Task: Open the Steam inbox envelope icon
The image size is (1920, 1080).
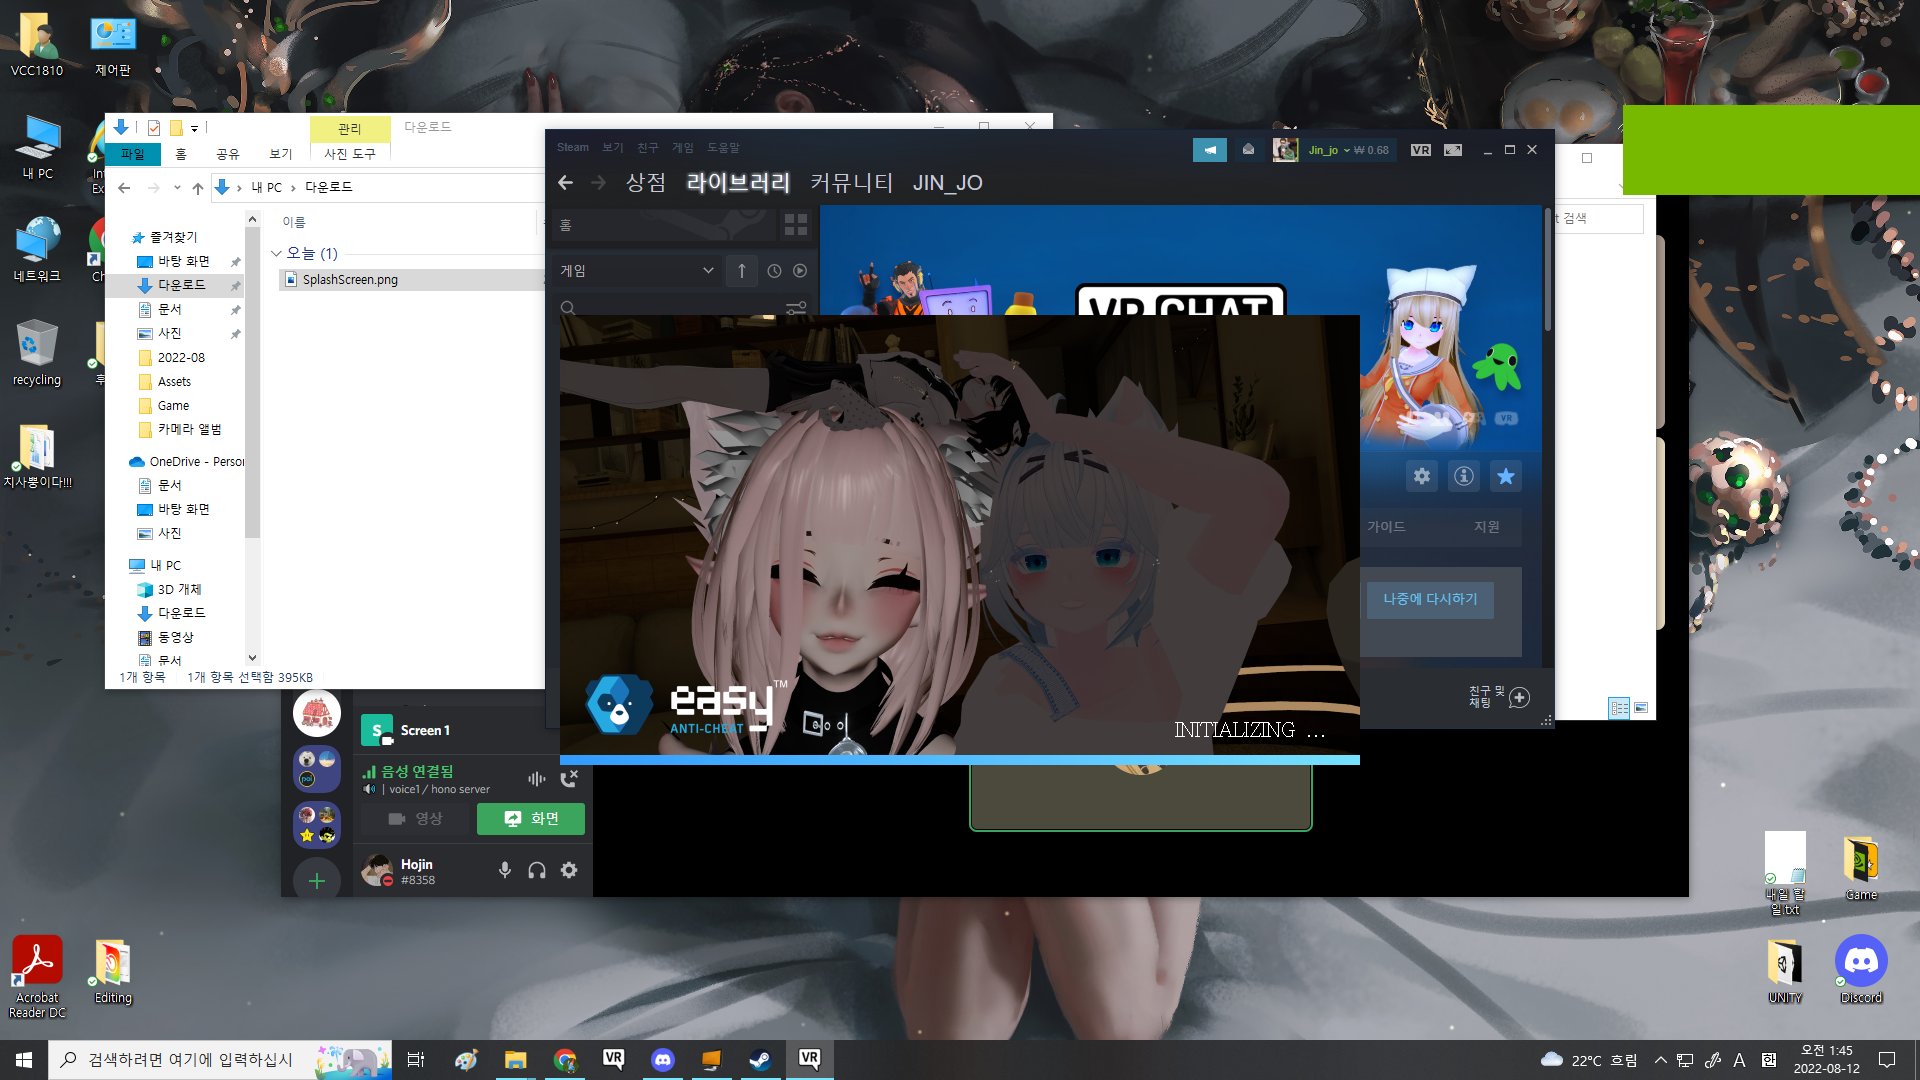Action: pyautogui.click(x=1248, y=150)
